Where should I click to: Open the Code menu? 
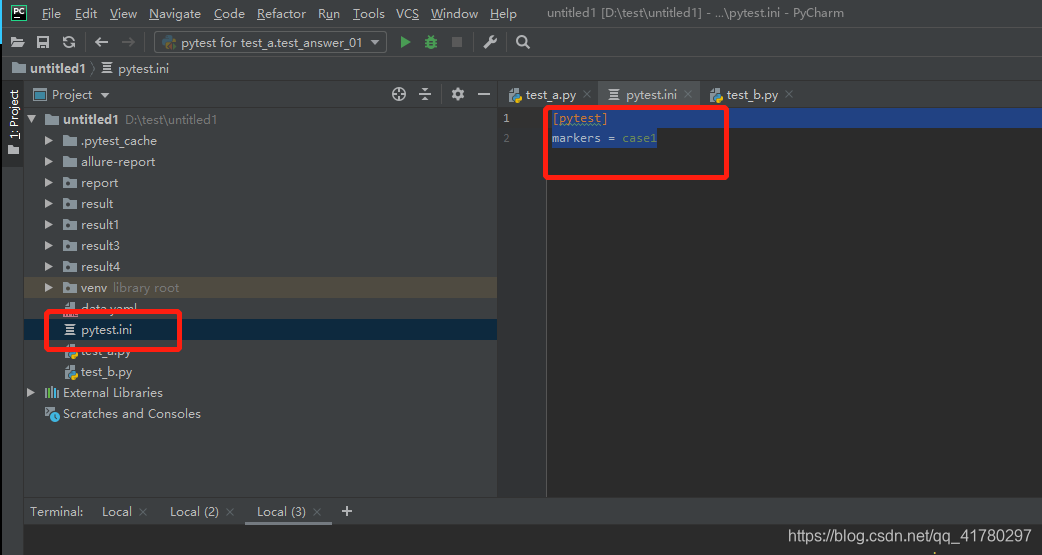229,13
